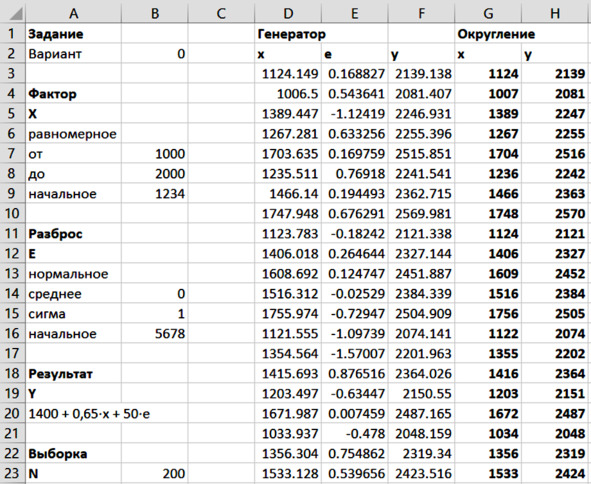Click the Генератор header cell

tap(288, 34)
